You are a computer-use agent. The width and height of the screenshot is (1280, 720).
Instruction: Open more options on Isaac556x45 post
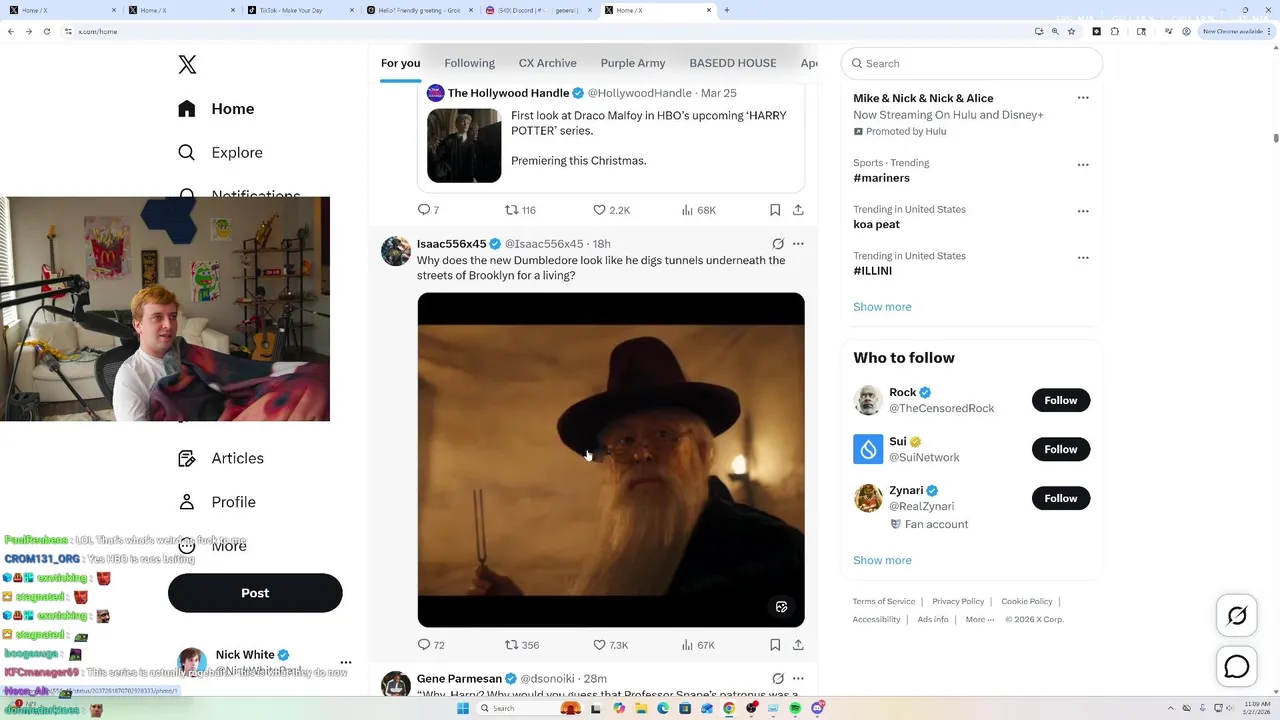pos(798,244)
